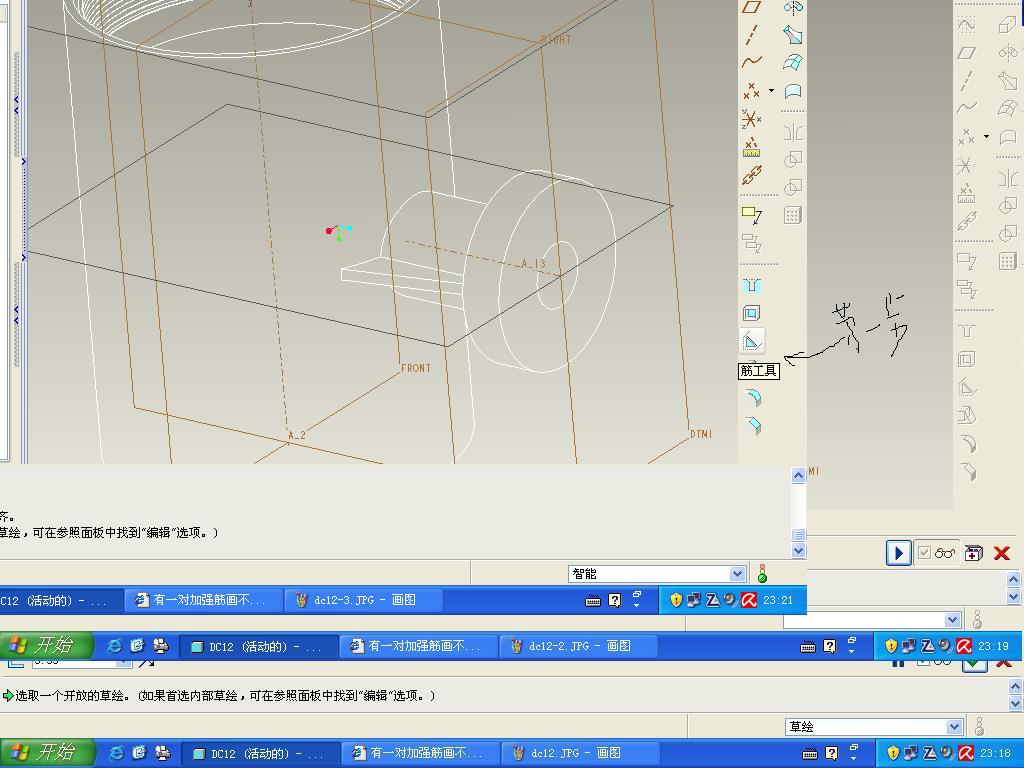This screenshot has width=1024, height=768.
Task: Open DC12 (活动的) window in 23:18 taskbar
Action: tap(260, 753)
